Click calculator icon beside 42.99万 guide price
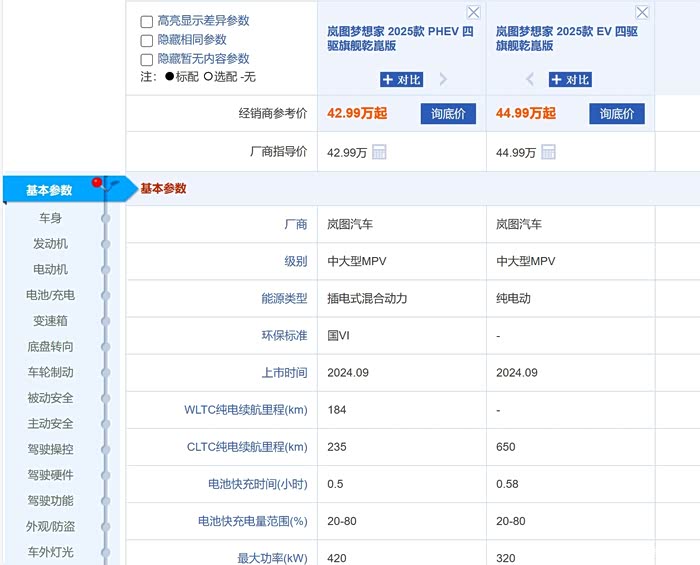 tap(380, 152)
